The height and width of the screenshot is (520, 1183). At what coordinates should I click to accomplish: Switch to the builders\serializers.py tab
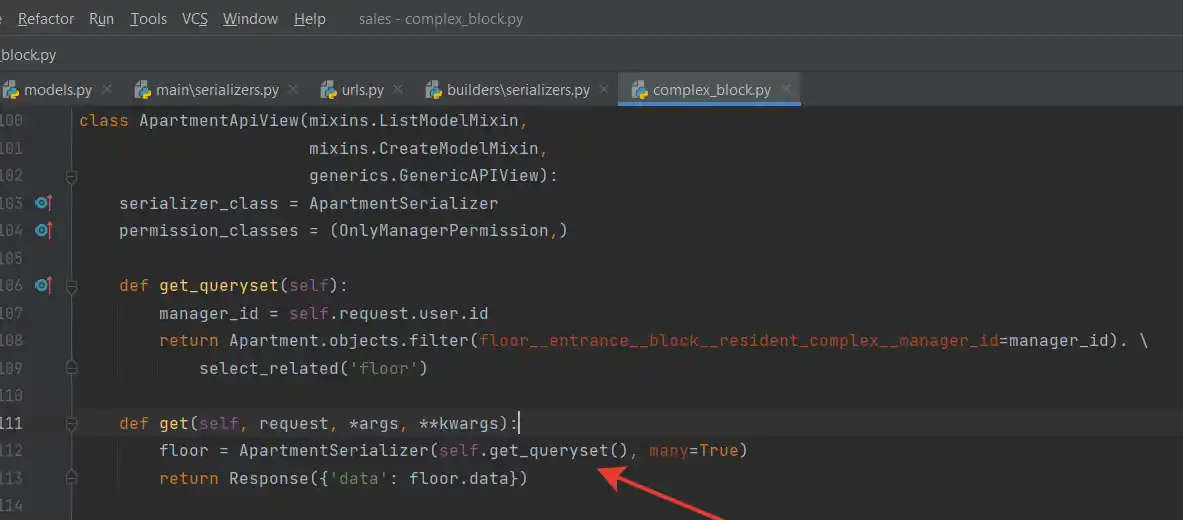coord(517,90)
